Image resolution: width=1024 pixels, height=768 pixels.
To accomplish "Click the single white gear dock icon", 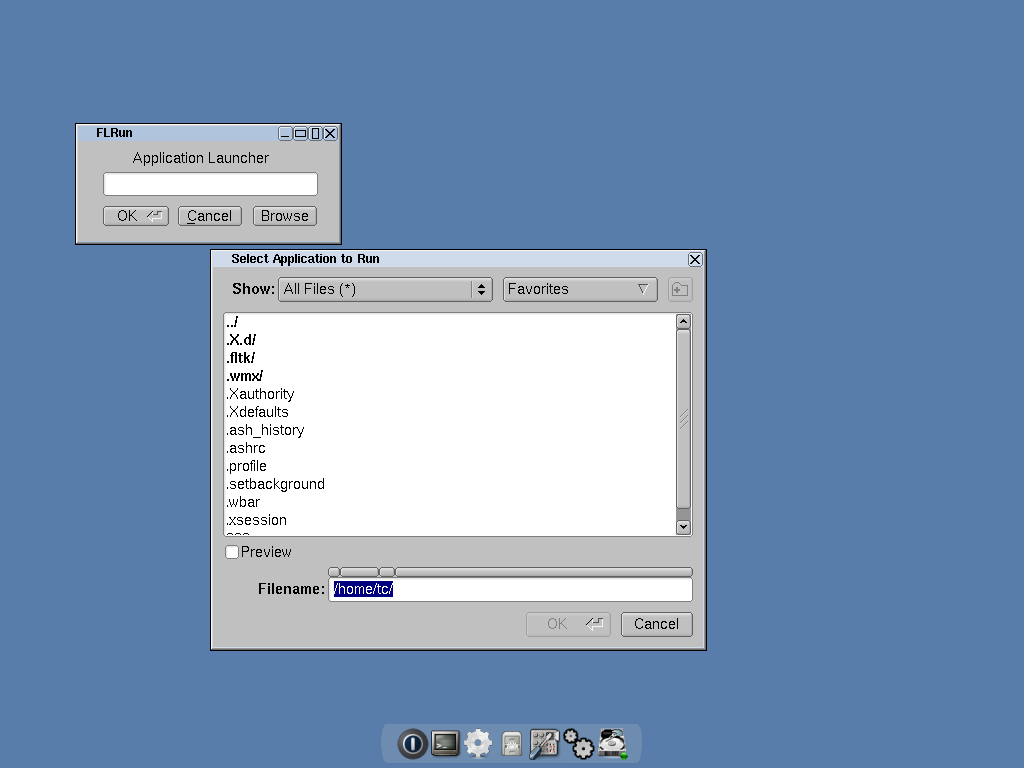I will click(478, 744).
